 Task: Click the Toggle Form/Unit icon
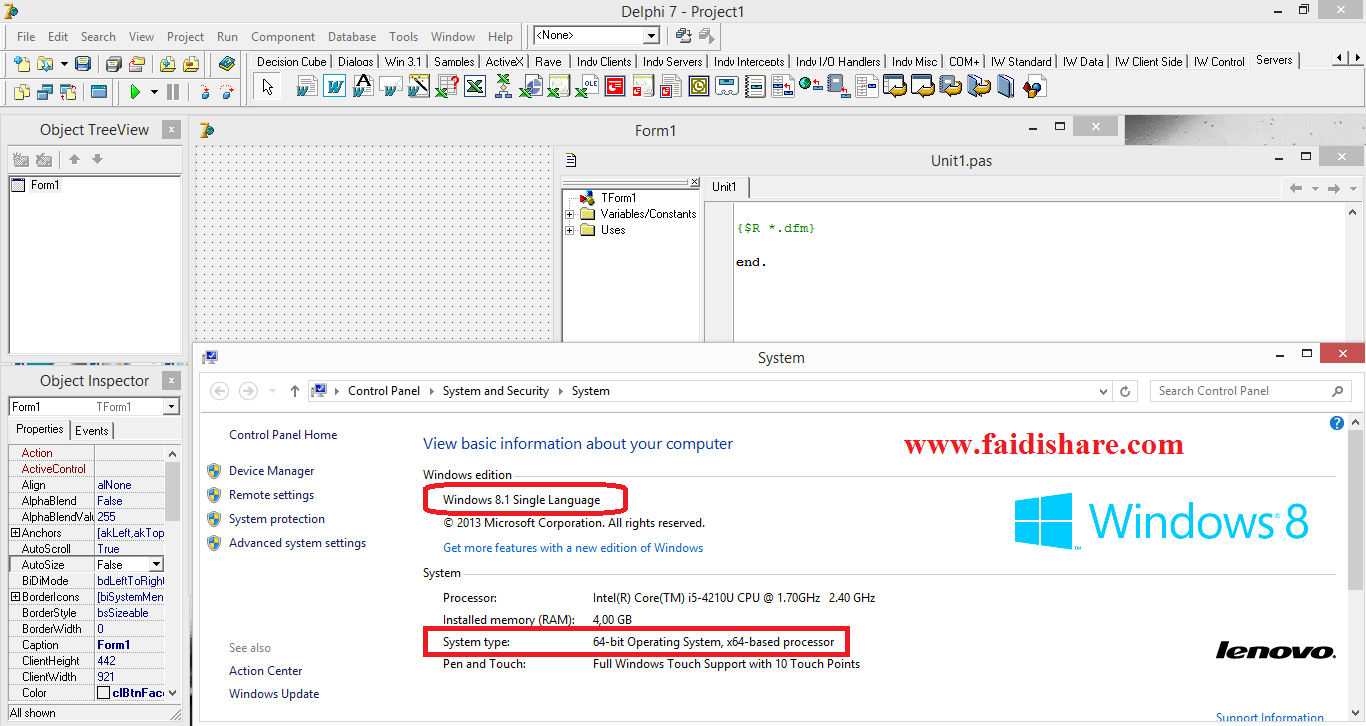(x=68, y=92)
